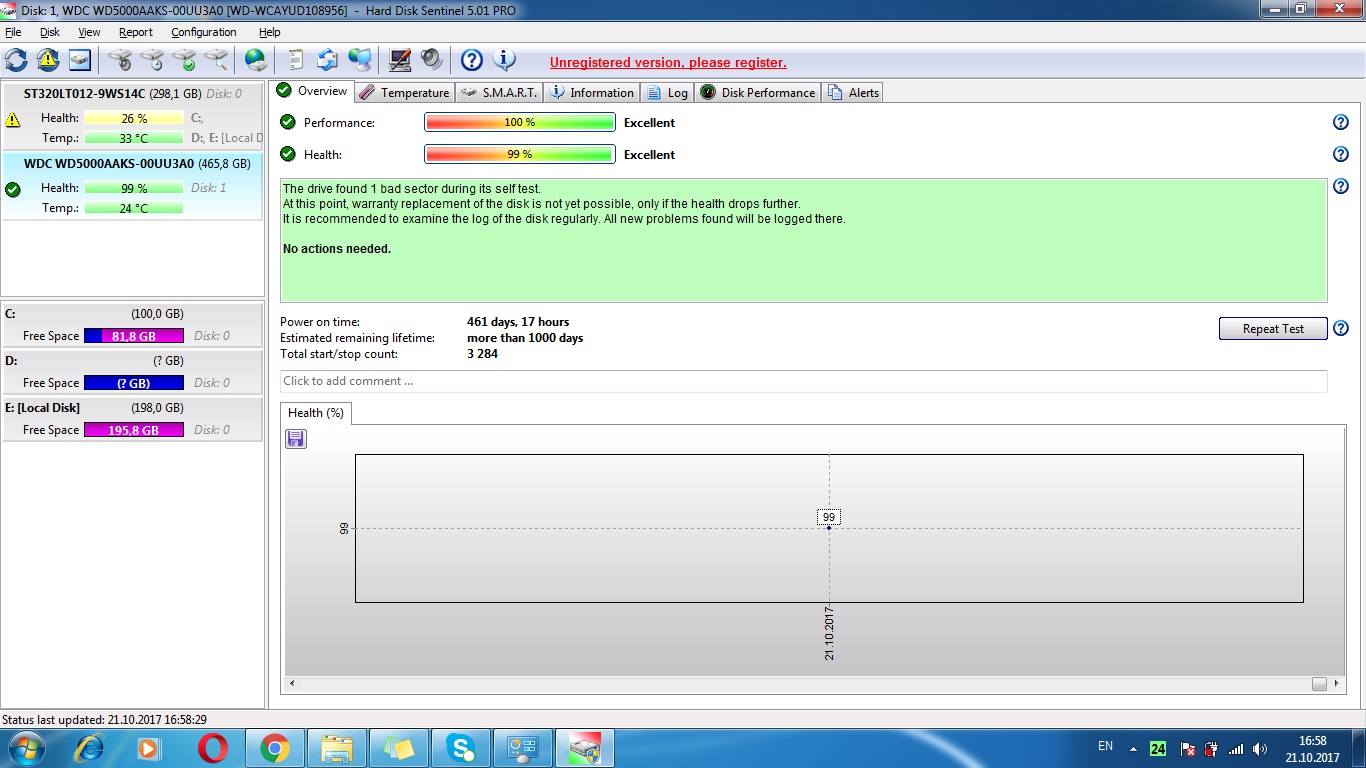Click the Unregistered version register link

point(668,62)
